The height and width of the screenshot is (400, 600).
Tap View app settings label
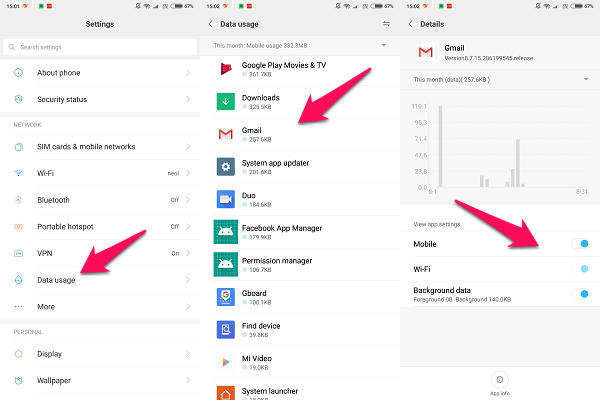(437, 224)
